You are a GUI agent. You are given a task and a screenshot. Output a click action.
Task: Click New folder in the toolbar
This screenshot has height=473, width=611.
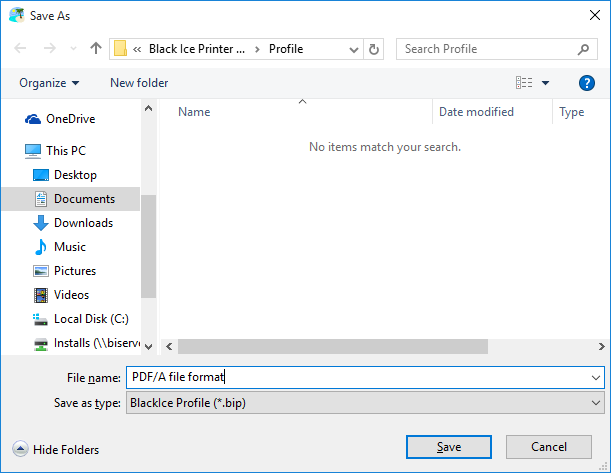coord(139,83)
